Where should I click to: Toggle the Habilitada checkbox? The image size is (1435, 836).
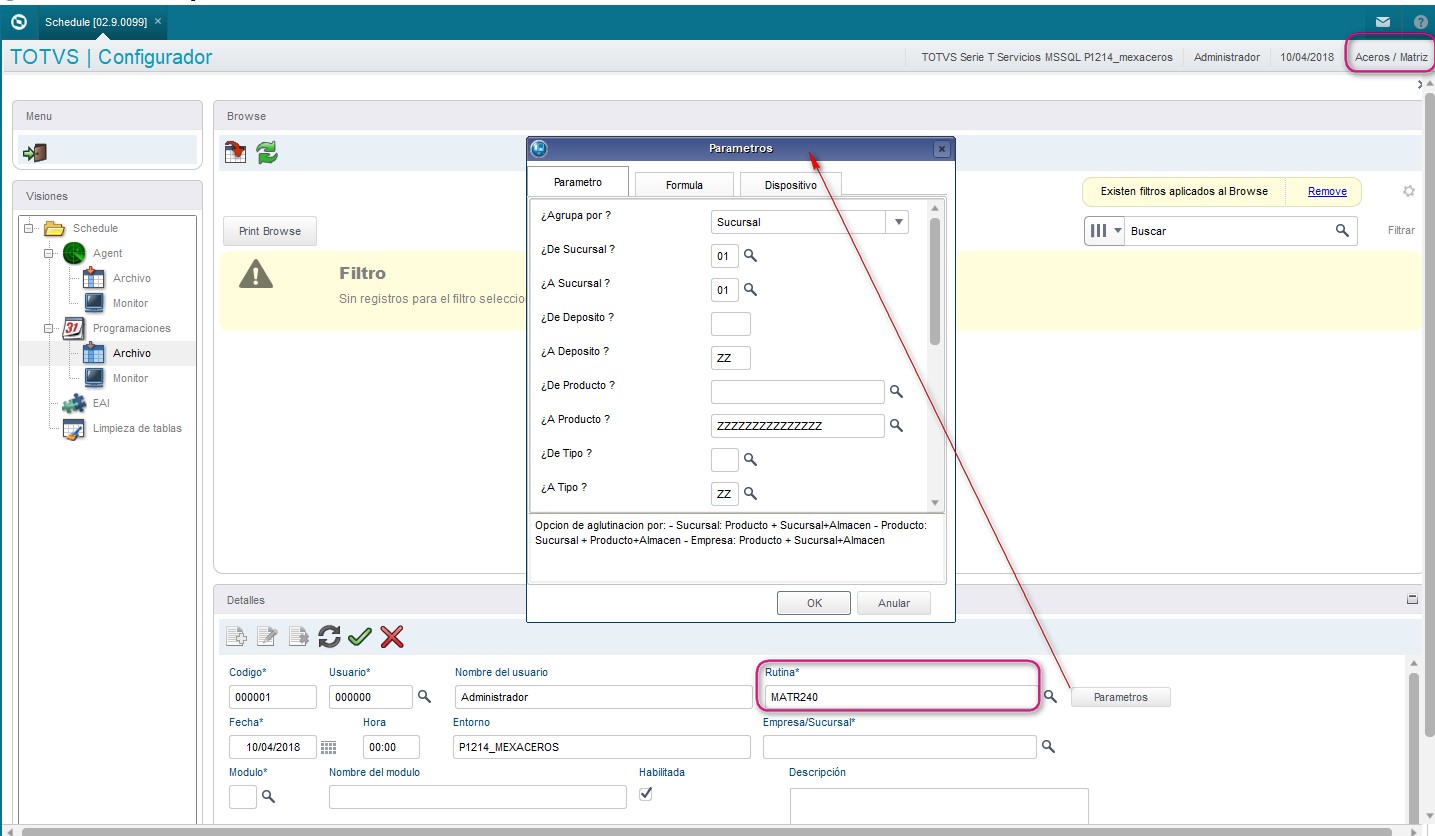click(646, 794)
